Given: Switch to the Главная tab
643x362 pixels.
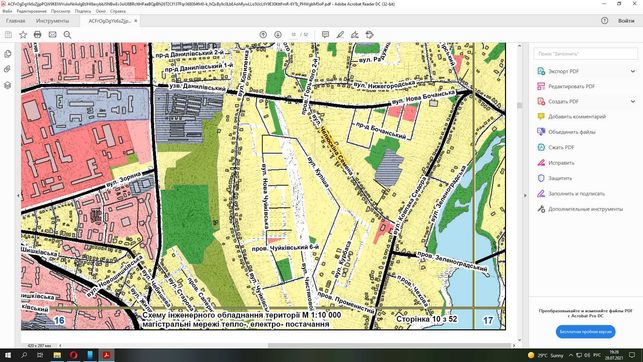Looking at the screenshot, I should click(16, 20).
